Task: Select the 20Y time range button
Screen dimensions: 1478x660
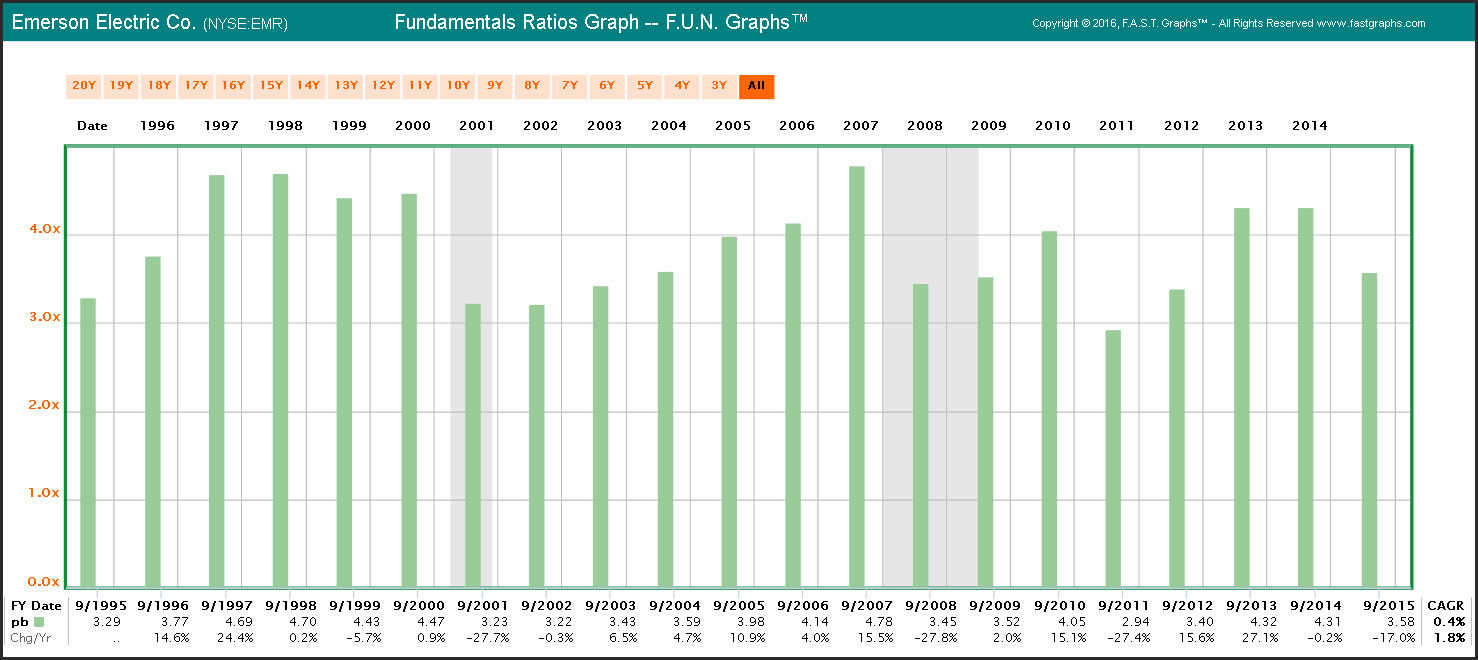Action: tap(84, 86)
